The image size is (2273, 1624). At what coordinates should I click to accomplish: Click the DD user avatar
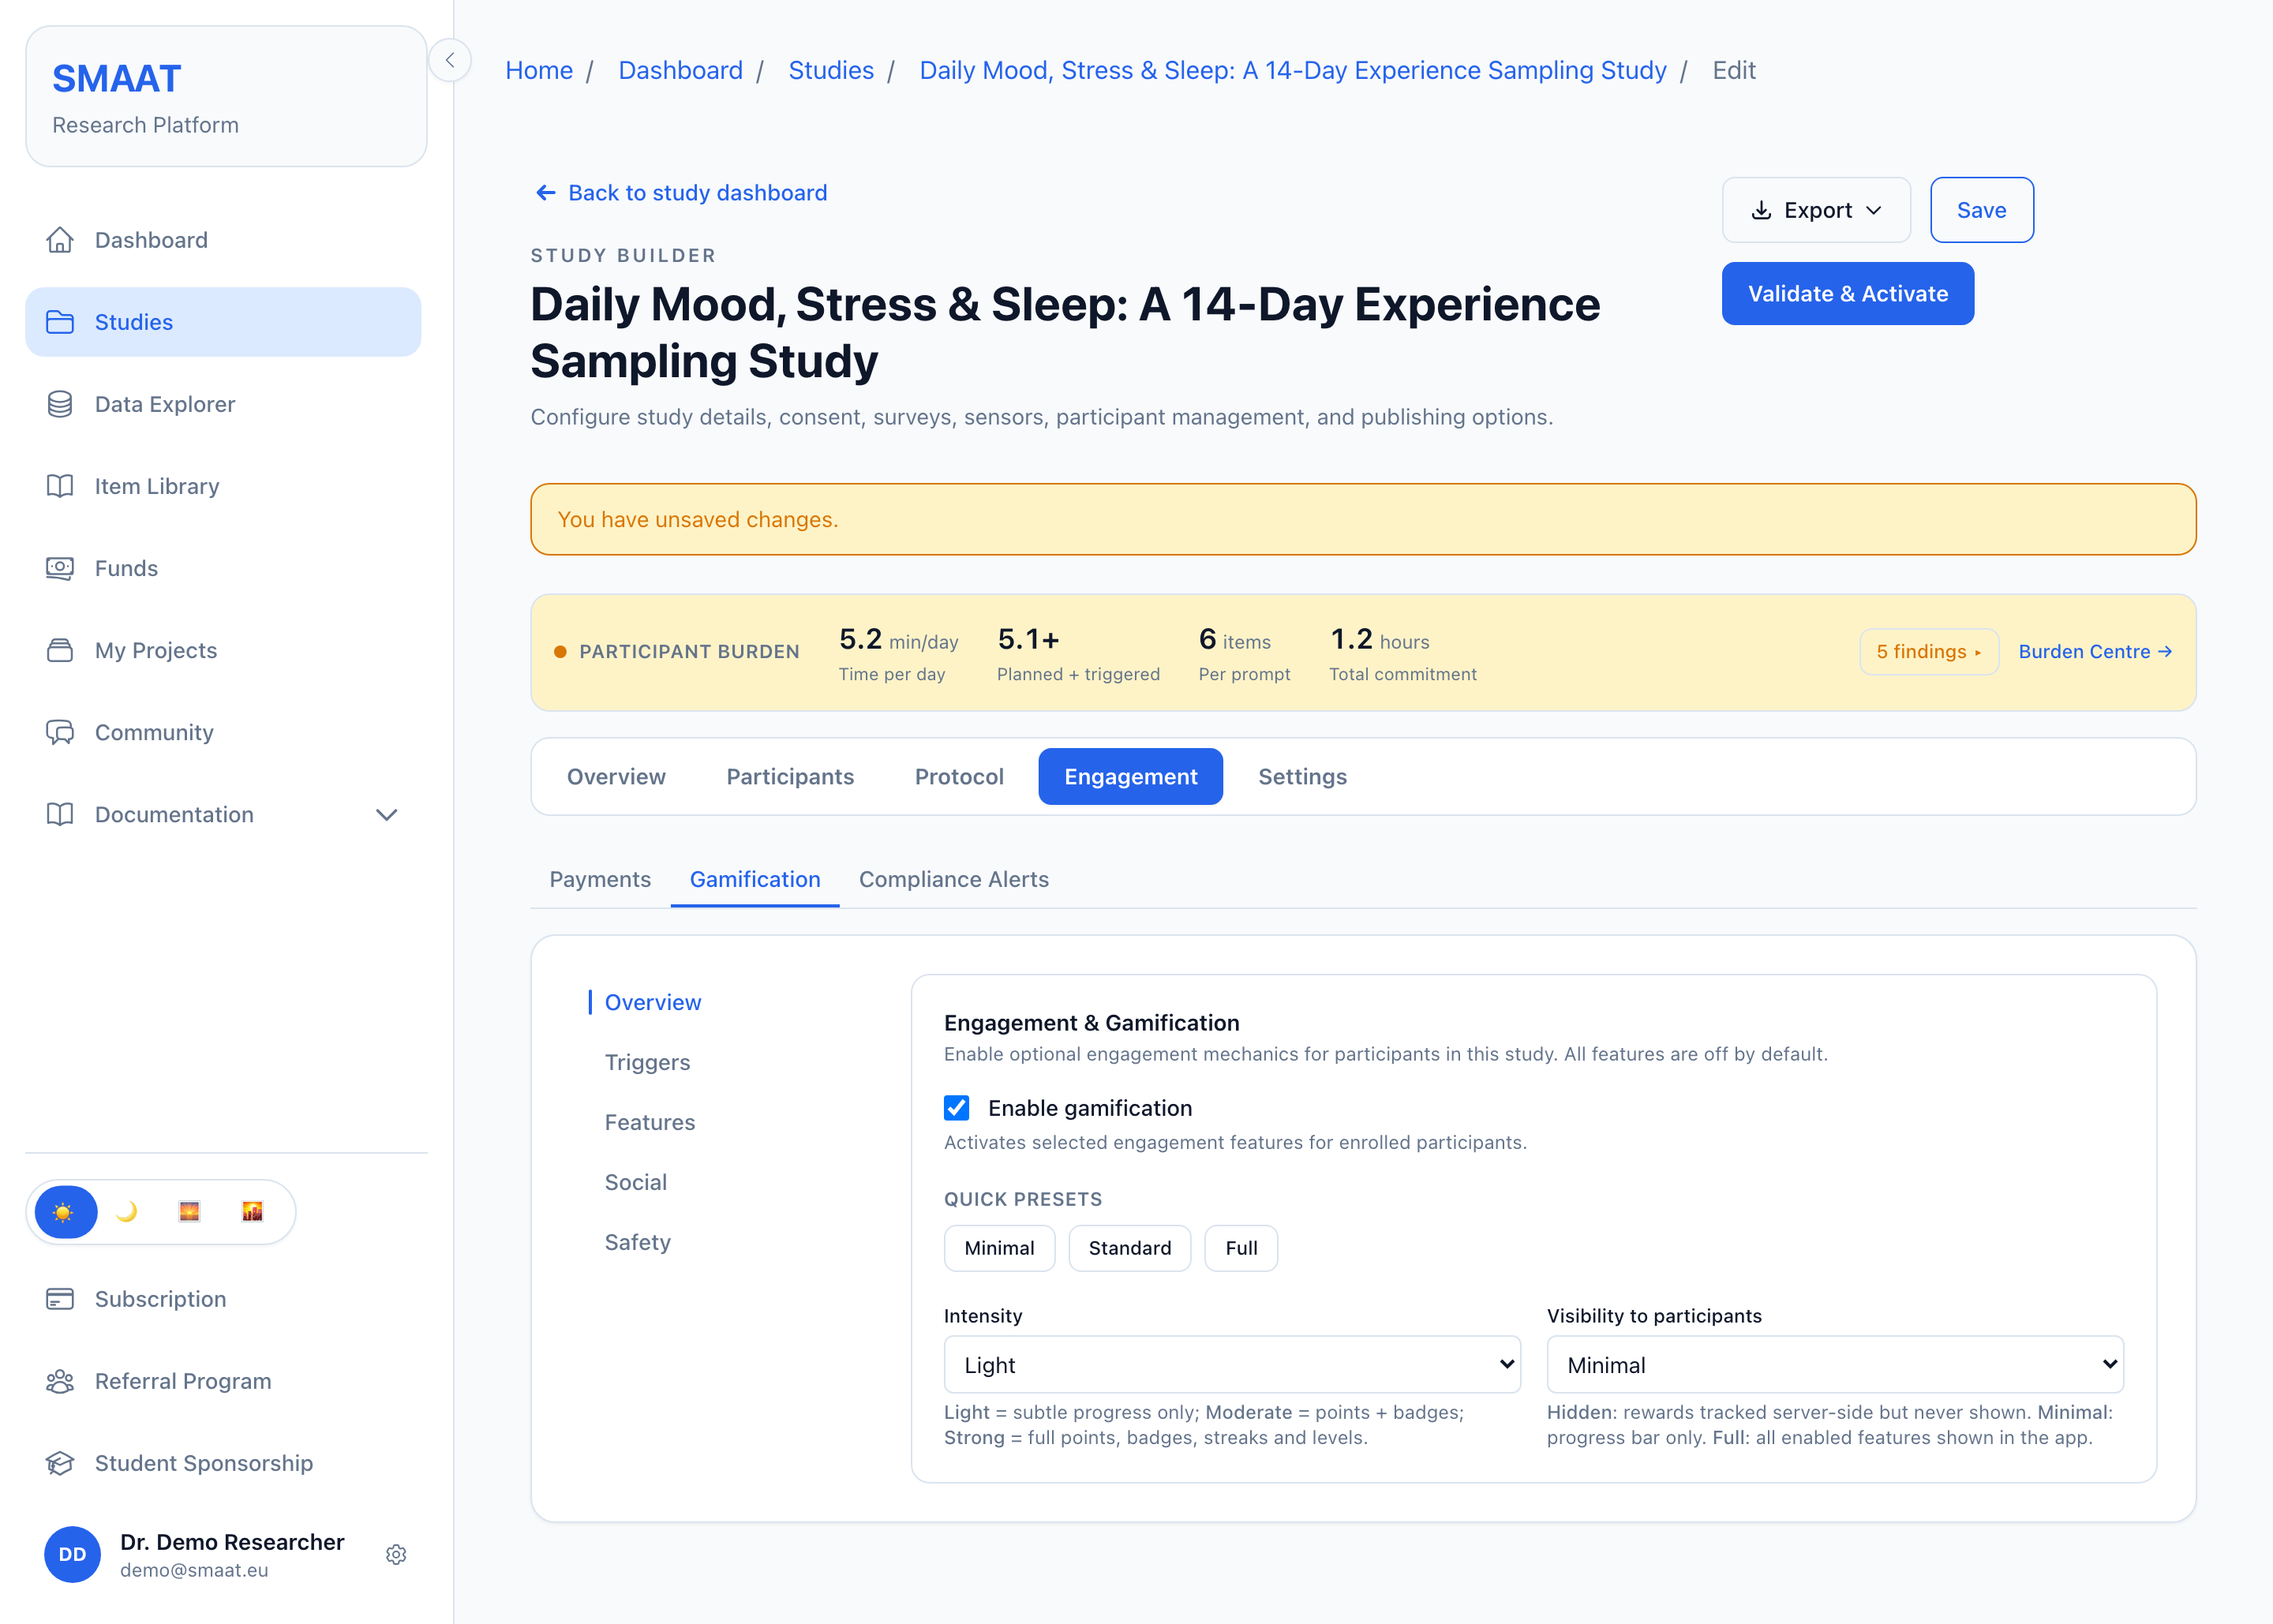tap(72, 1554)
